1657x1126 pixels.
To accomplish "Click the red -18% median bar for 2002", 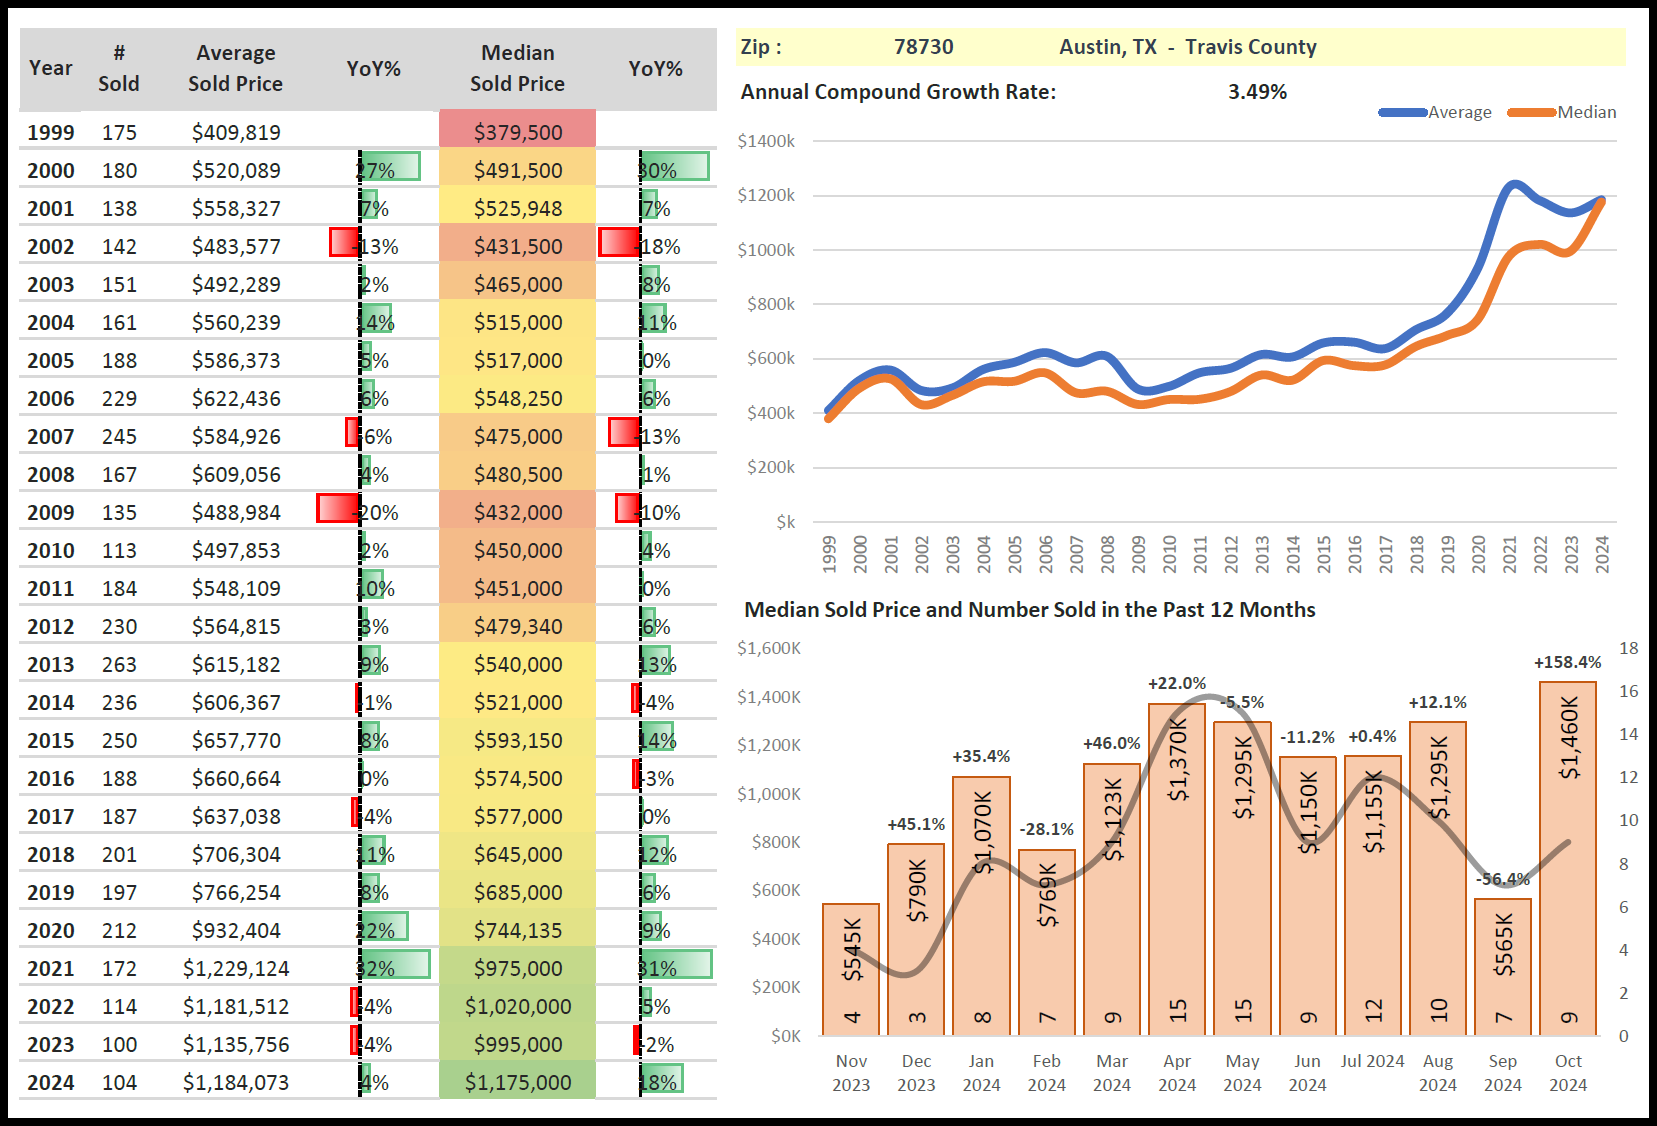I will [x=619, y=243].
